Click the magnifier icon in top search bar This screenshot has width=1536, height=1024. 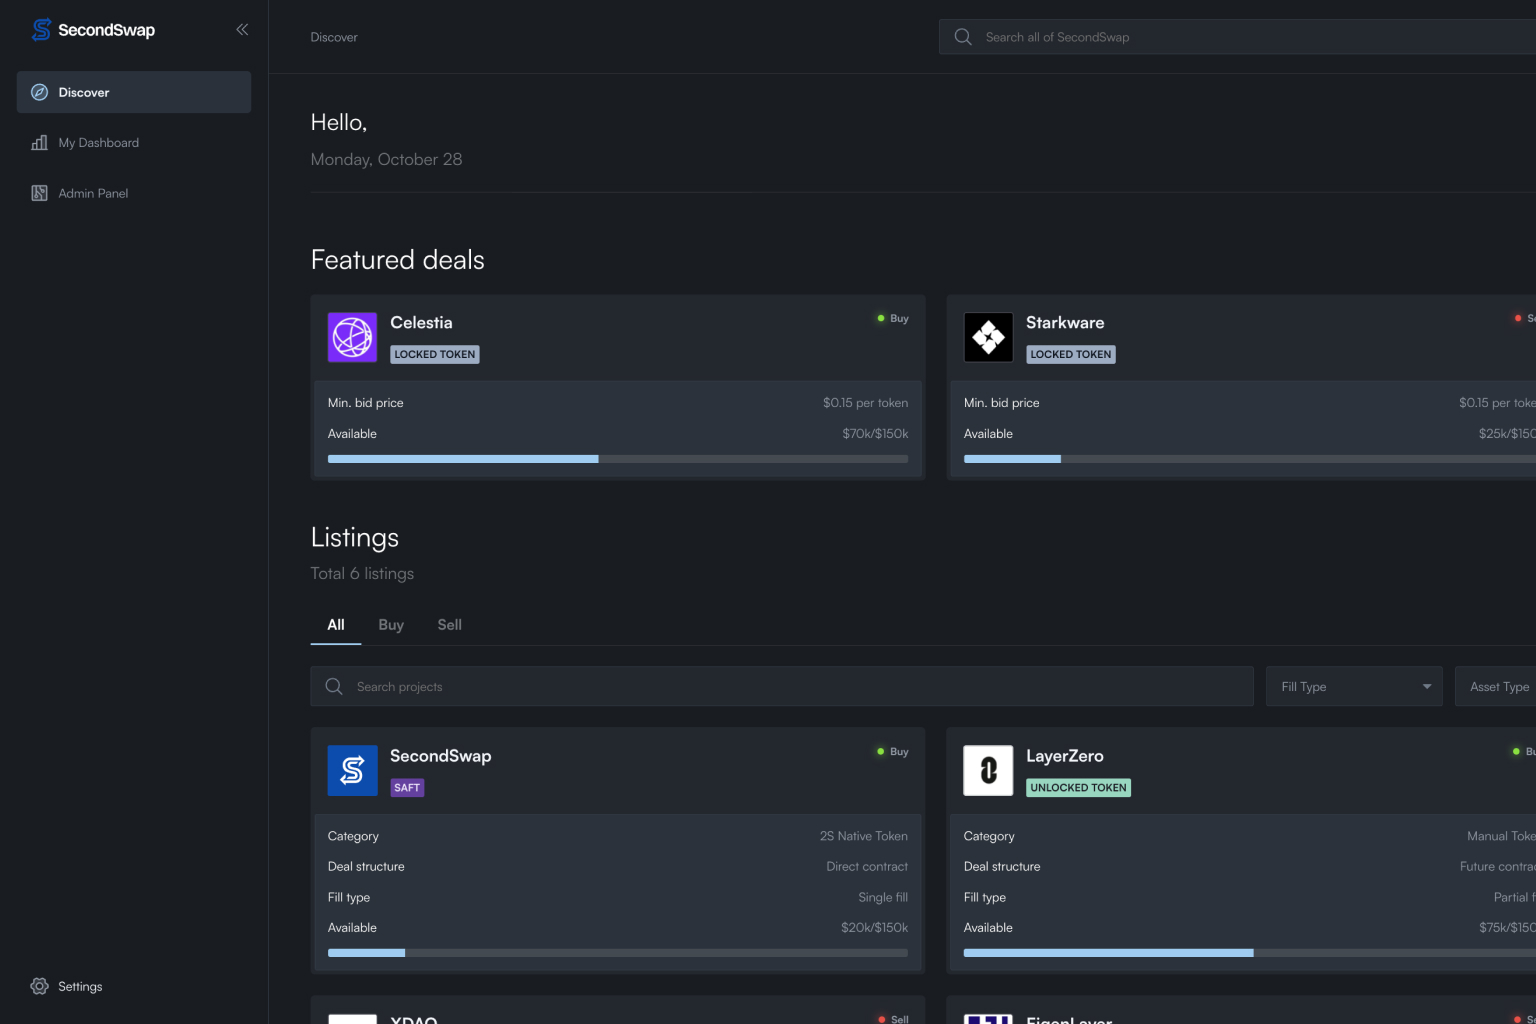pyautogui.click(x=963, y=37)
